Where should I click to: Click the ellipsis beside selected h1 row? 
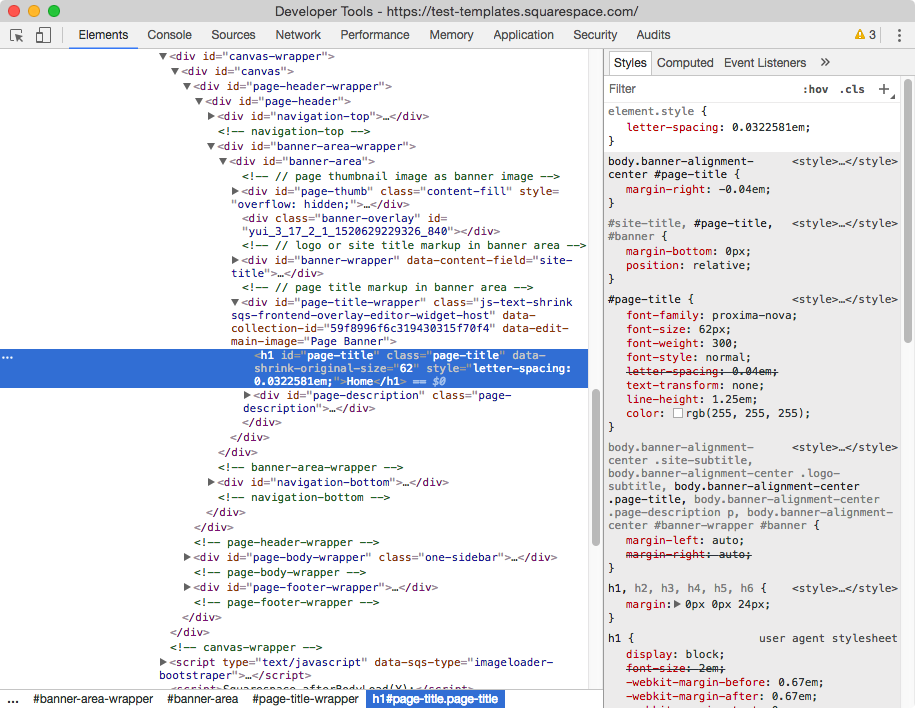click(7, 357)
